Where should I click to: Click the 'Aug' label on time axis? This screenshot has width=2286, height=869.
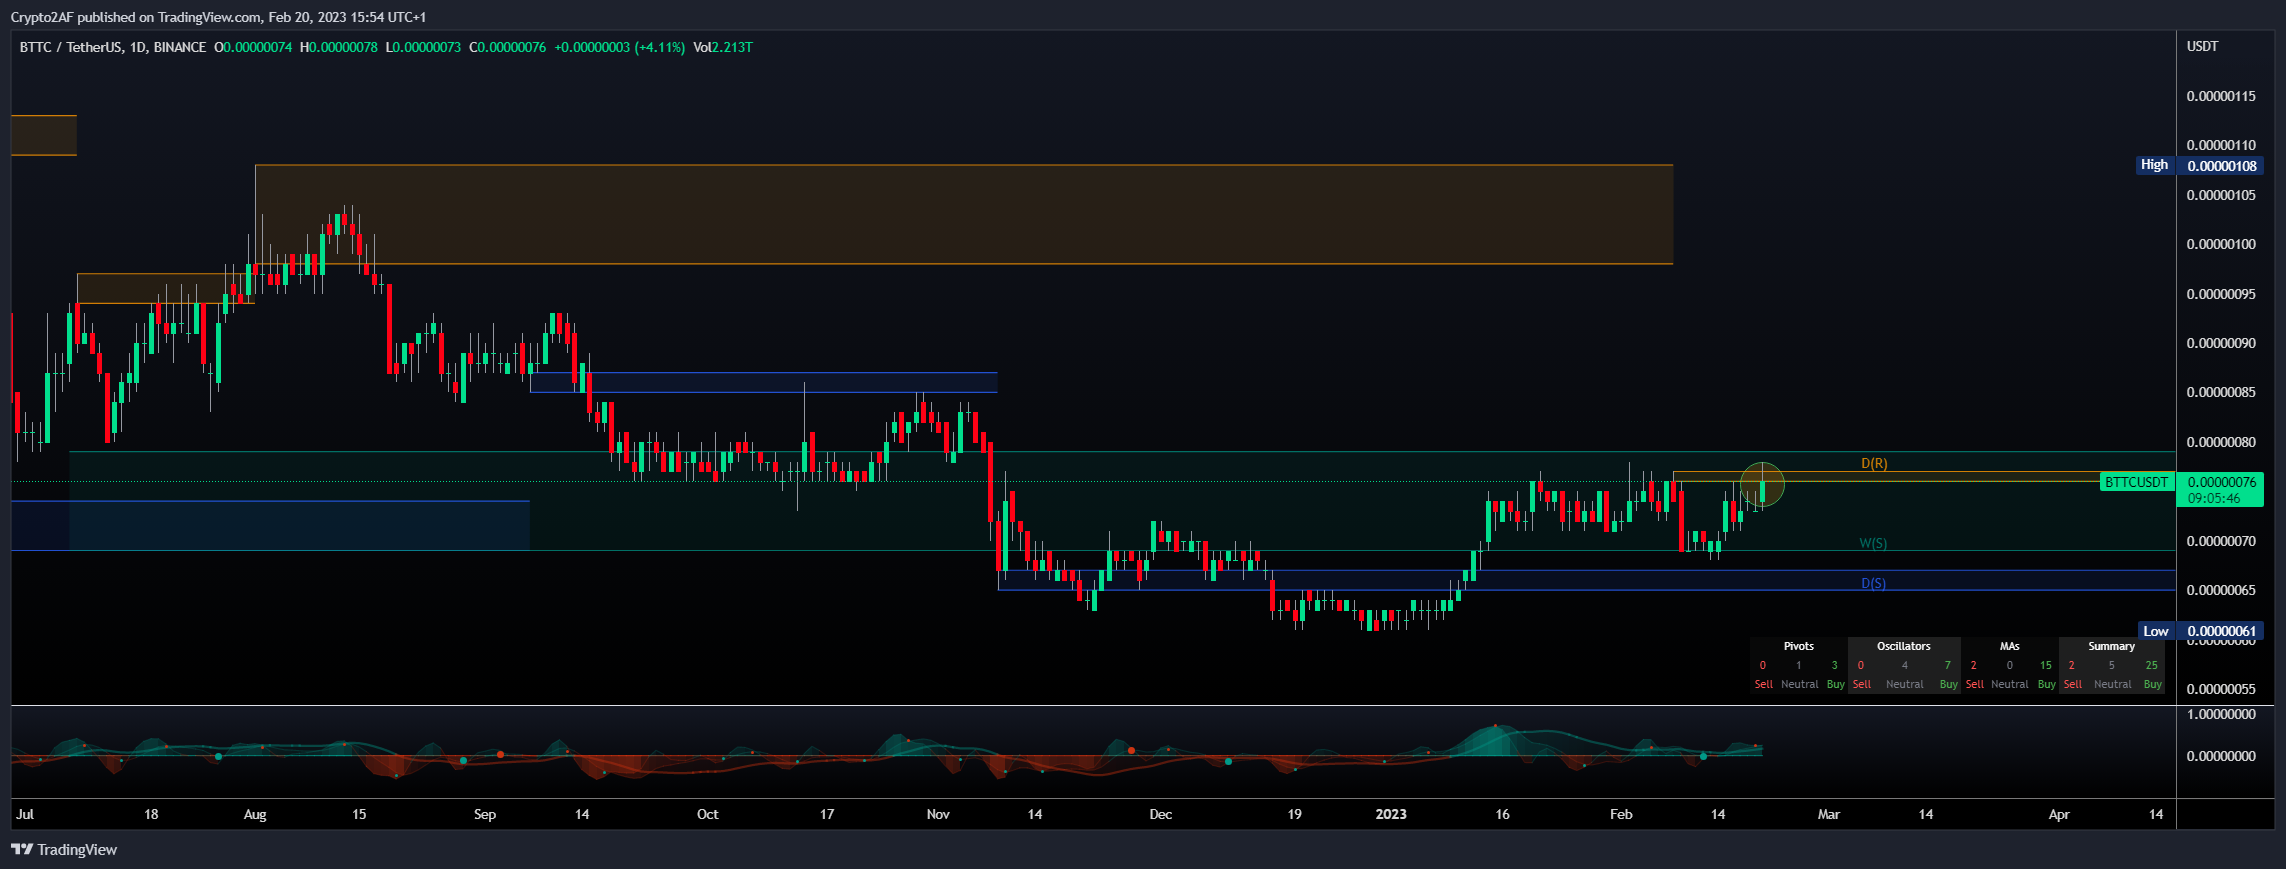tap(255, 814)
